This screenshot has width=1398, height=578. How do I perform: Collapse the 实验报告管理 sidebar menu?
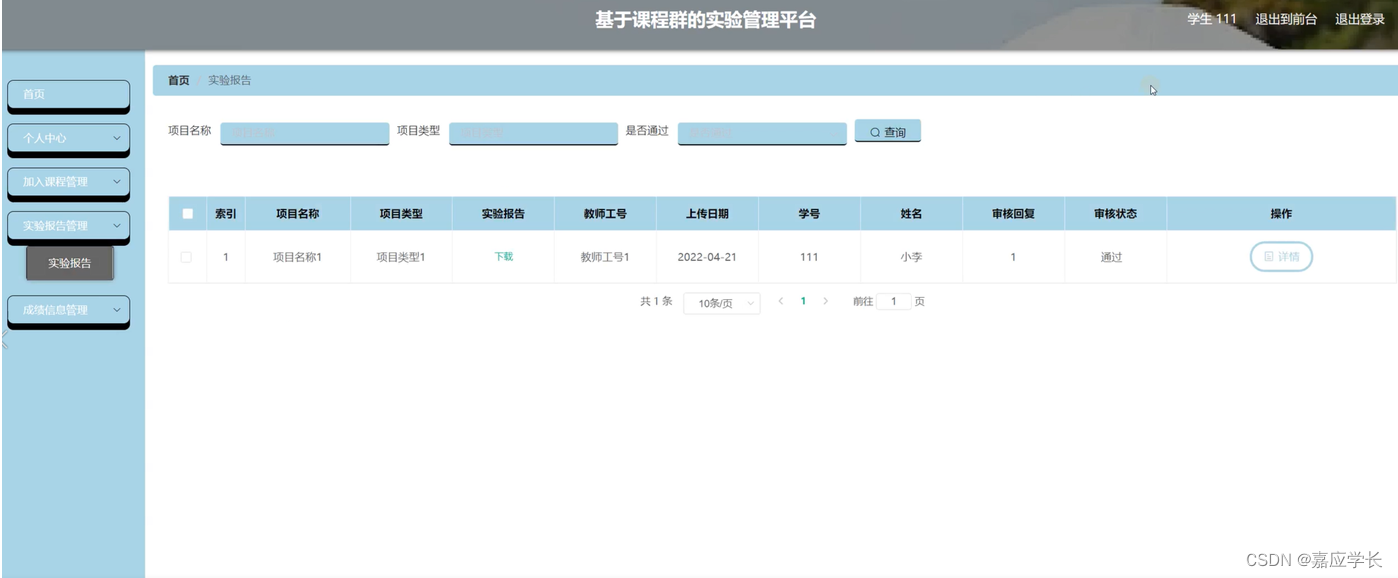(x=69, y=226)
